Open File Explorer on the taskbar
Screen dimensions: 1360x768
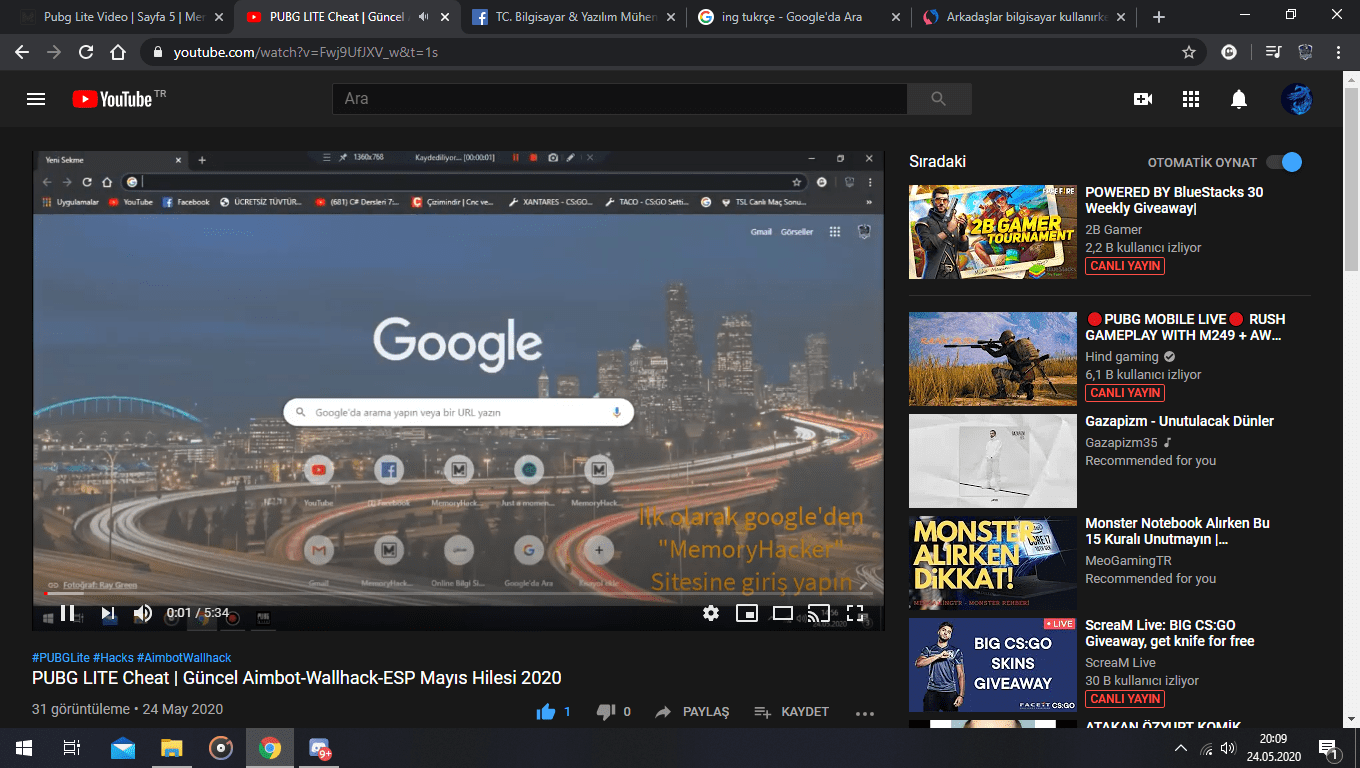(172, 748)
